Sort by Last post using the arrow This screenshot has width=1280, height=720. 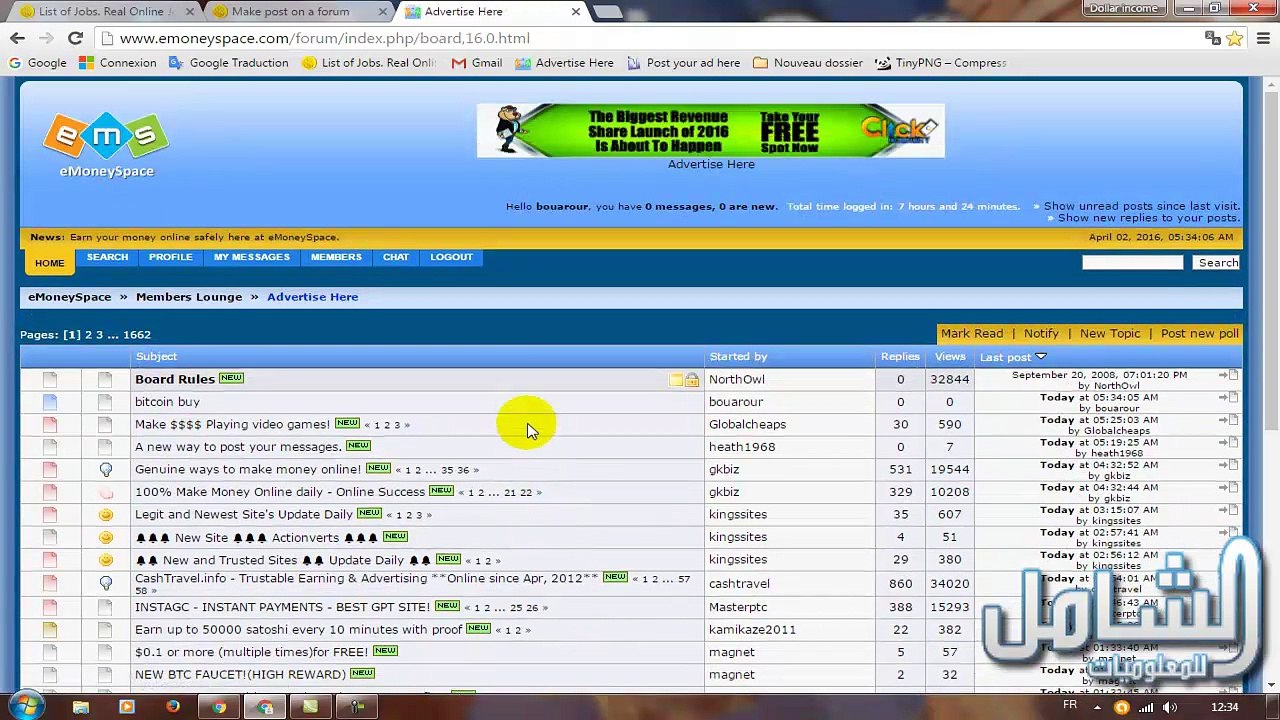[1040, 357]
